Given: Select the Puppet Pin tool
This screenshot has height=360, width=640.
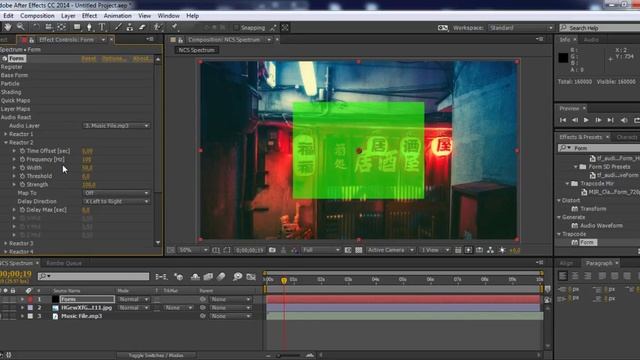Looking at the screenshot, I should pyautogui.click(x=174, y=27).
